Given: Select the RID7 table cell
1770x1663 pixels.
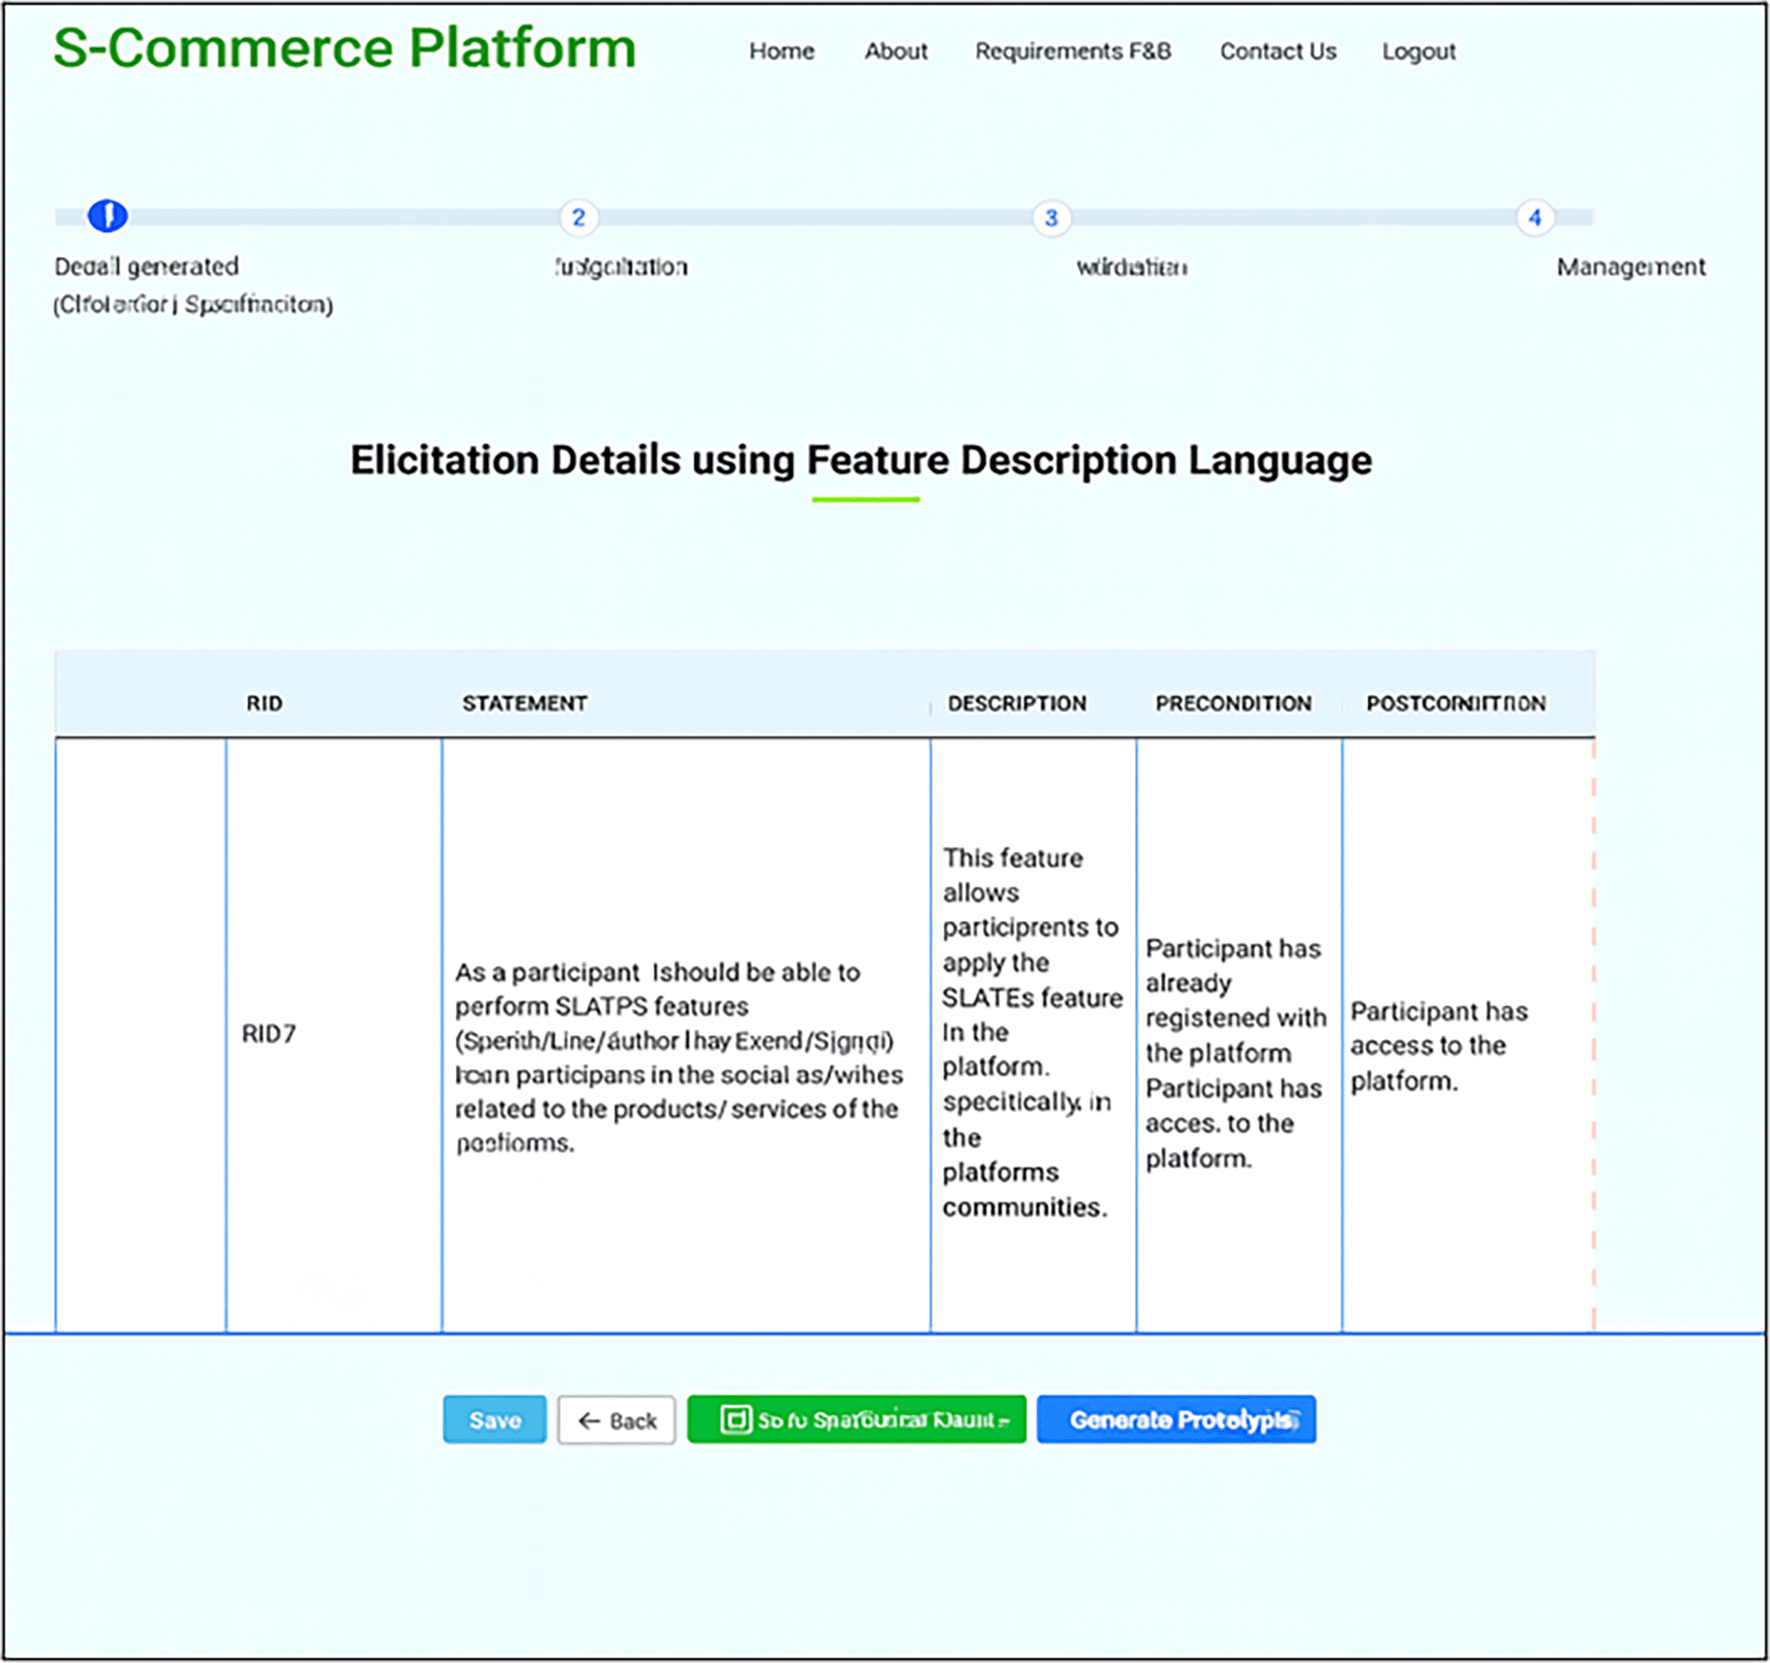Looking at the screenshot, I should pos(269,1034).
